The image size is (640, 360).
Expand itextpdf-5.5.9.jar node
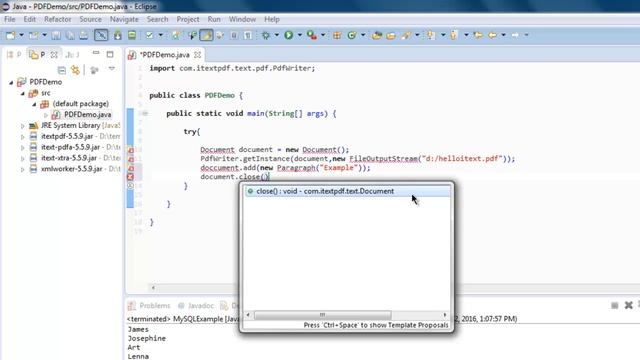tap(23, 137)
